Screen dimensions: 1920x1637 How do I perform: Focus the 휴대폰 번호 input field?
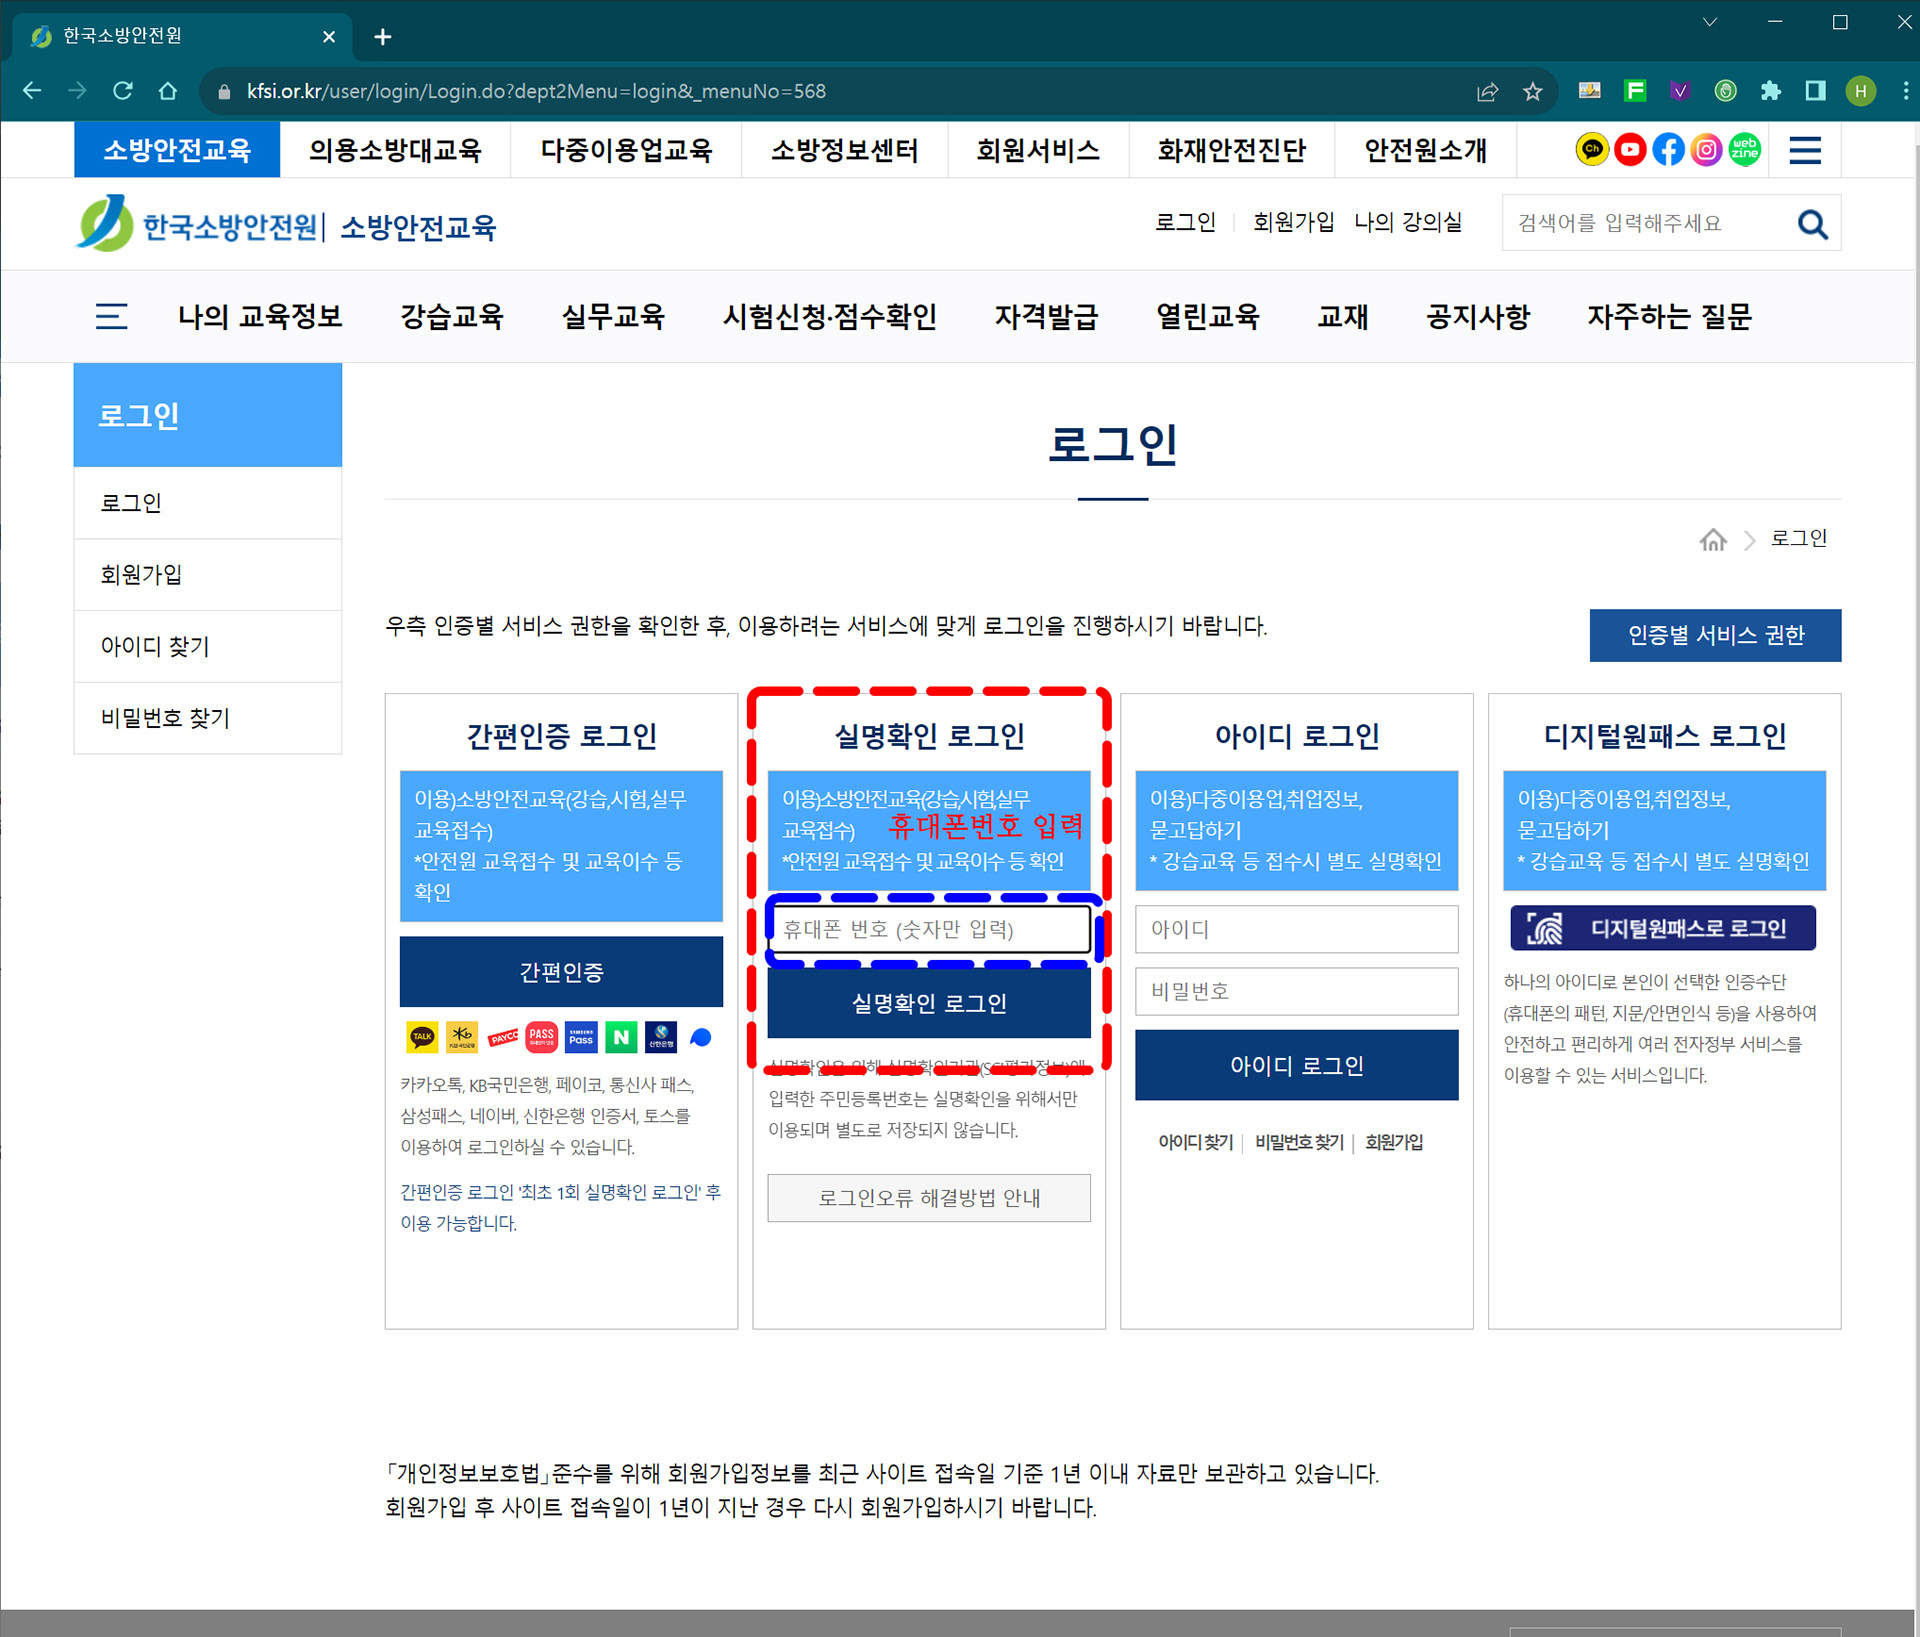(x=928, y=930)
